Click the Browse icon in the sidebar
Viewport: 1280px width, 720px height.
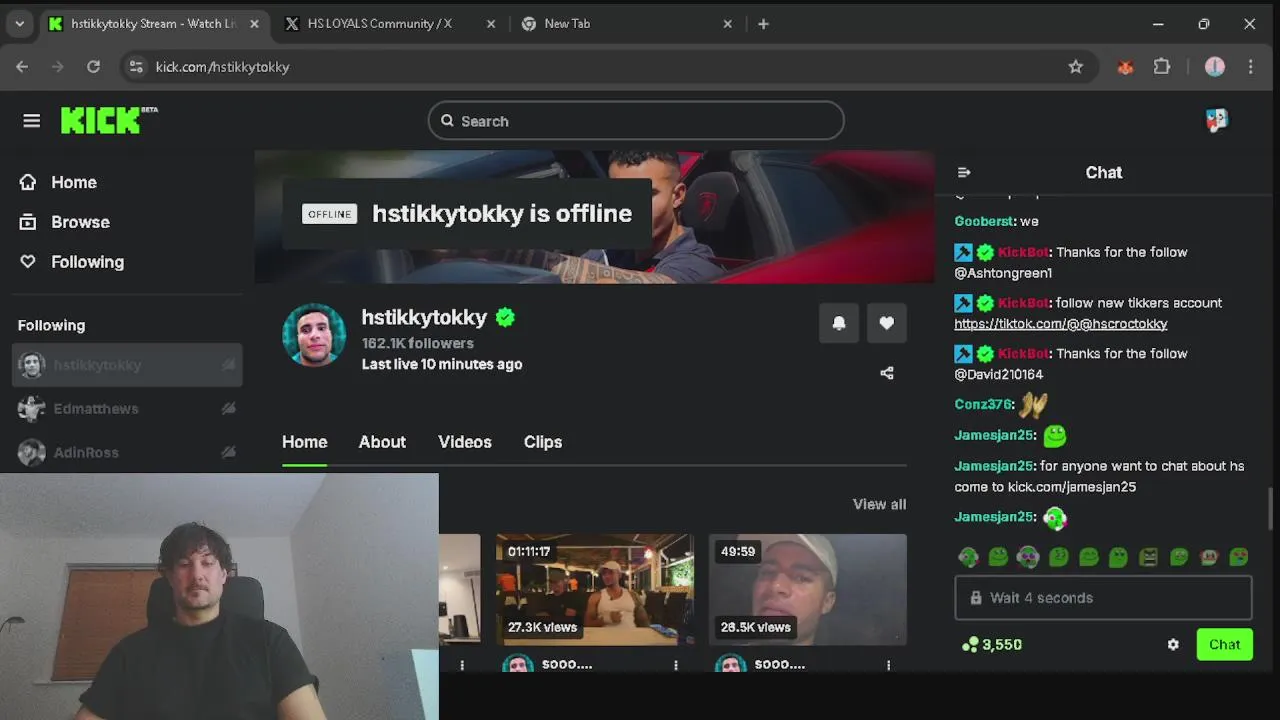(x=28, y=222)
